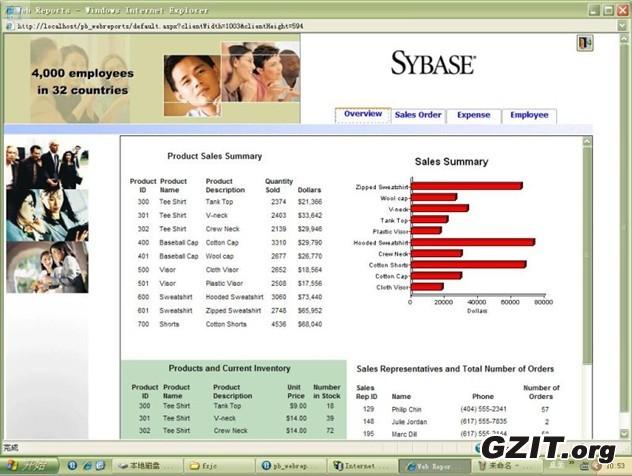The image size is (632, 476).
Task: Click the show desktop quick launch icon
Action: (100, 466)
